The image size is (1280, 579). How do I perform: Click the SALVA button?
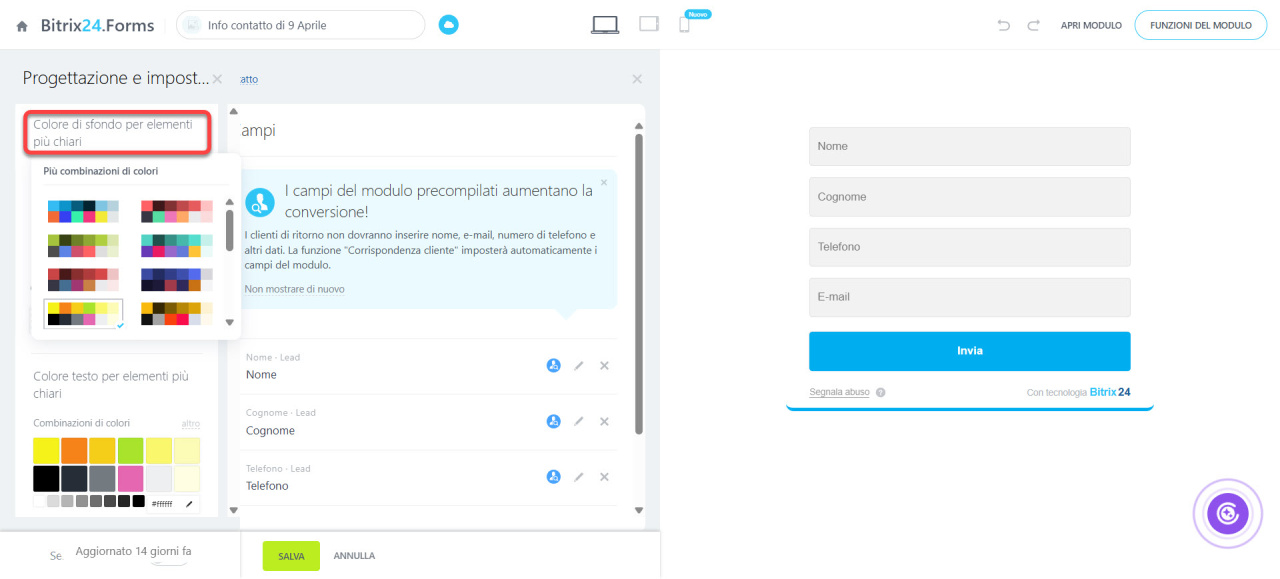pyautogui.click(x=291, y=556)
